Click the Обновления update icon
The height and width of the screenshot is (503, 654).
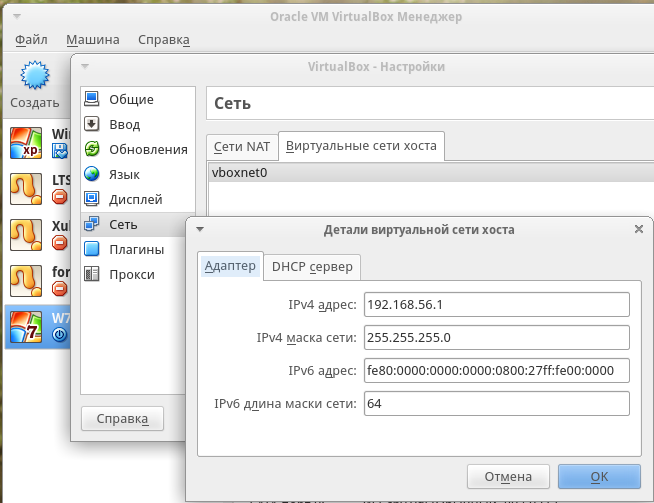tap(92, 149)
